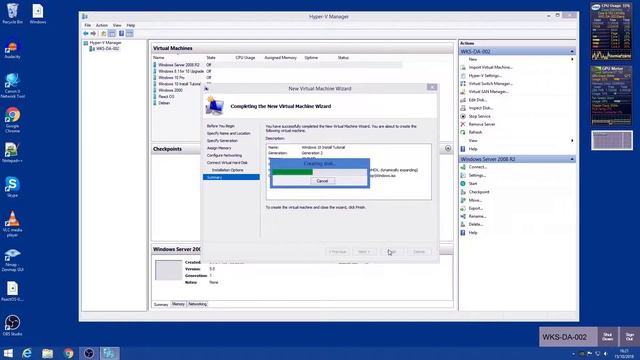Open Audacity desktop shortcut
The height and width of the screenshot is (360, 640).
[x=12, y=50]
